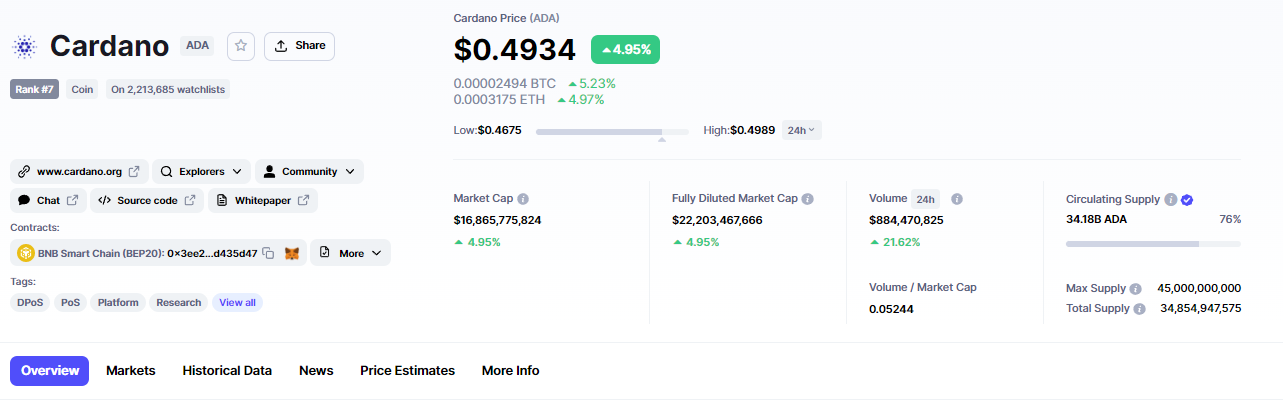Switch to the Markets tab
The width and height of the screenshot is (1283, 402).
point(131,371)
